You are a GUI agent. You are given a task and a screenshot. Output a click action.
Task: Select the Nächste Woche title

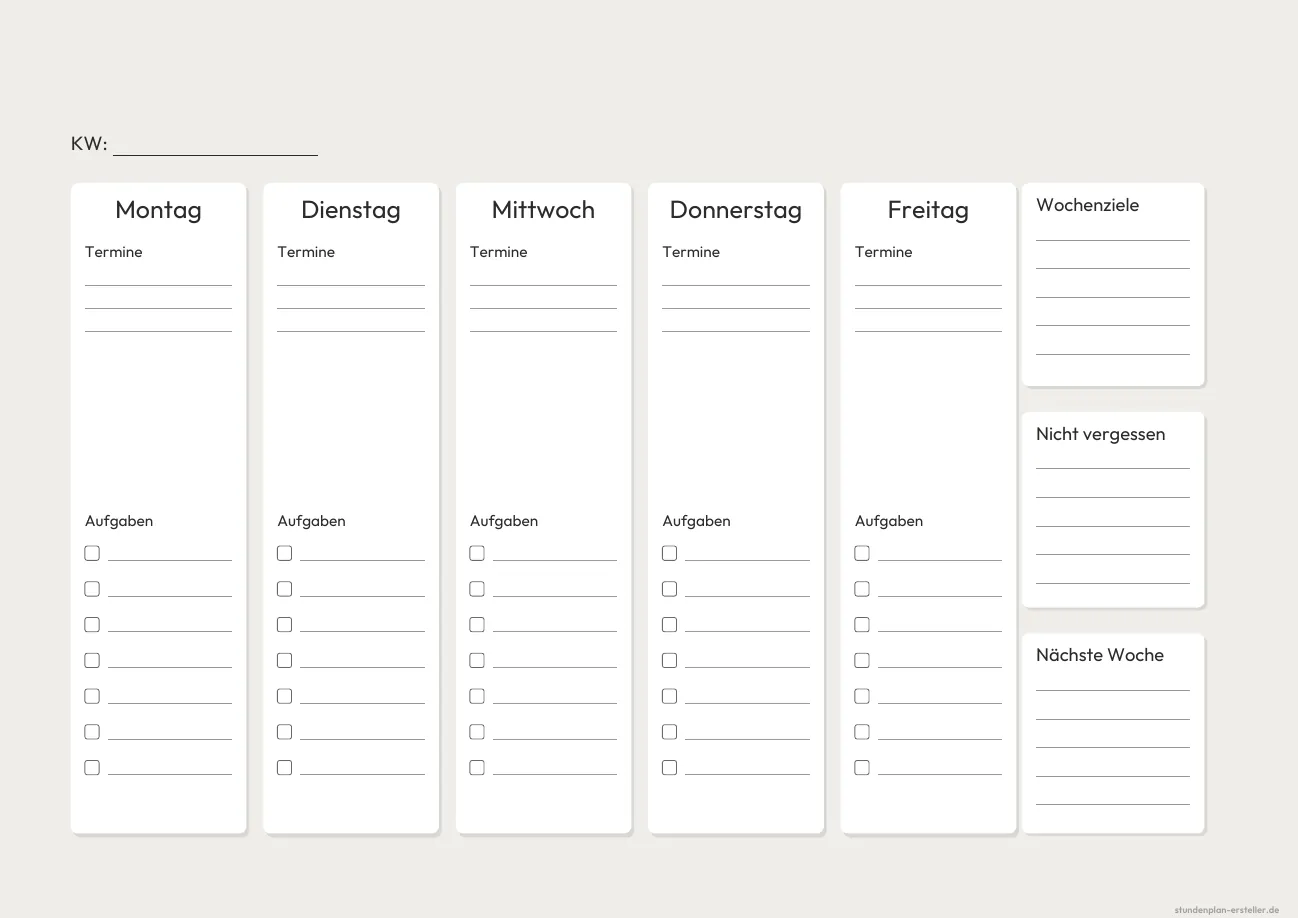(1100, 655)
